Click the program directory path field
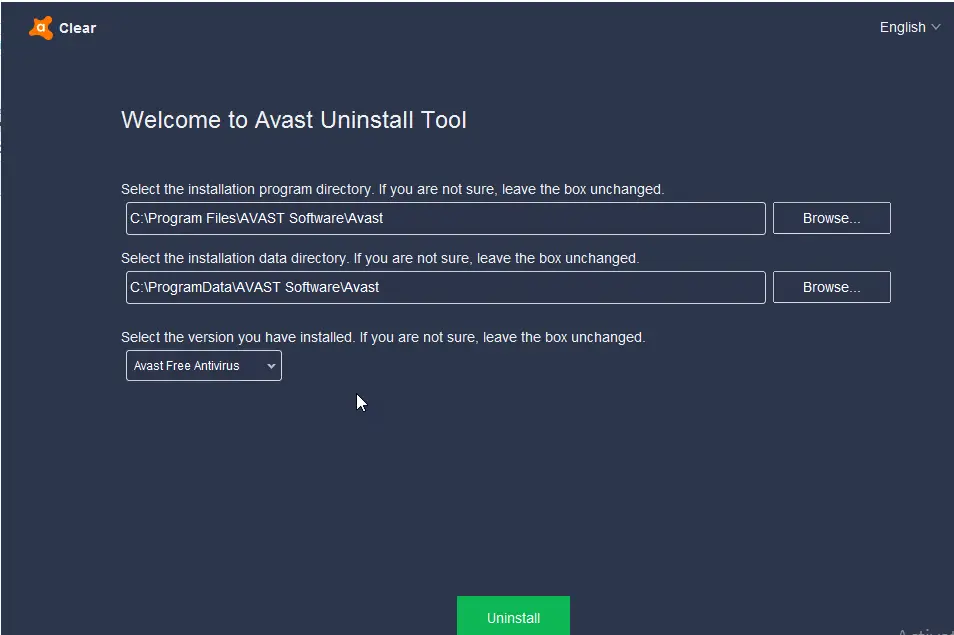Screen dimensions: 954x635 445,218
